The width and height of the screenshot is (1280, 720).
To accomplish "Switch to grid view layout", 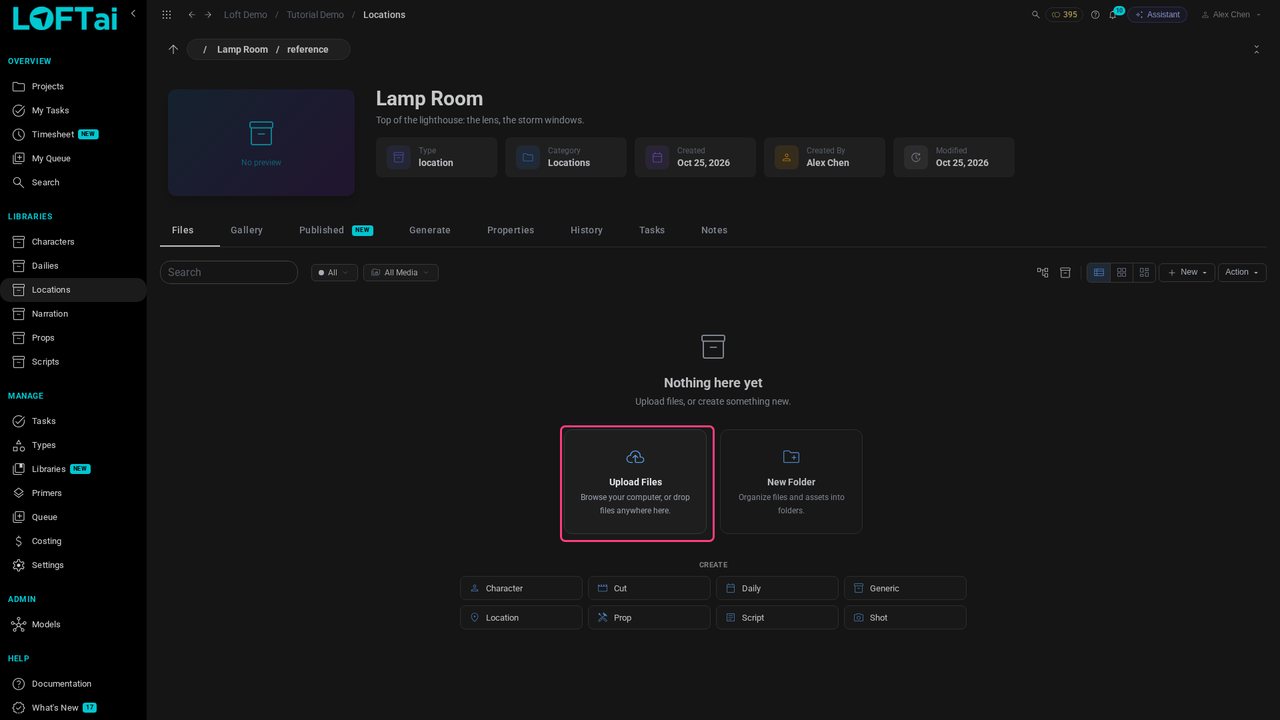I will pyautogui.click(x=1122, y=272).
